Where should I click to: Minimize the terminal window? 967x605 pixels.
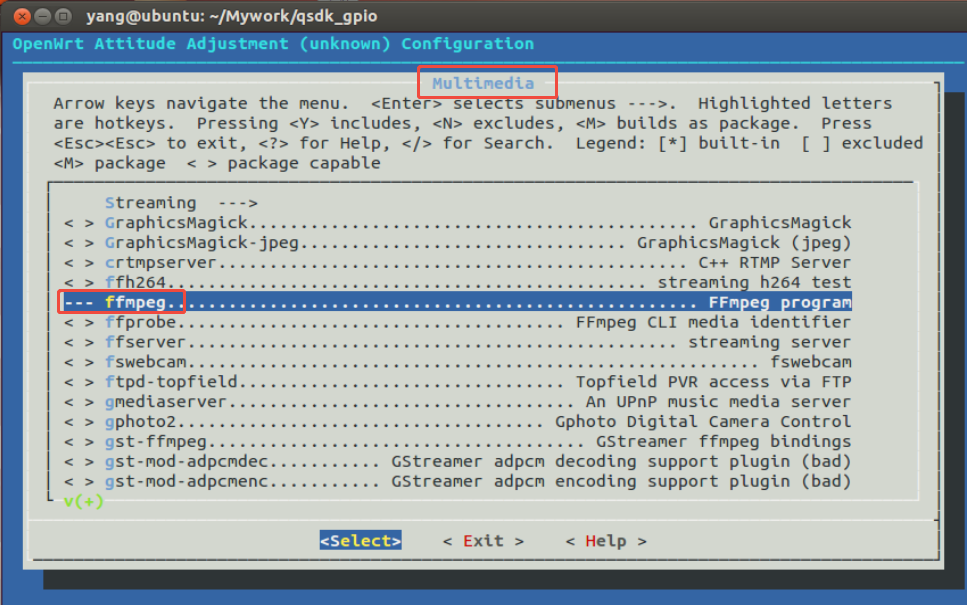coord(42,17)
